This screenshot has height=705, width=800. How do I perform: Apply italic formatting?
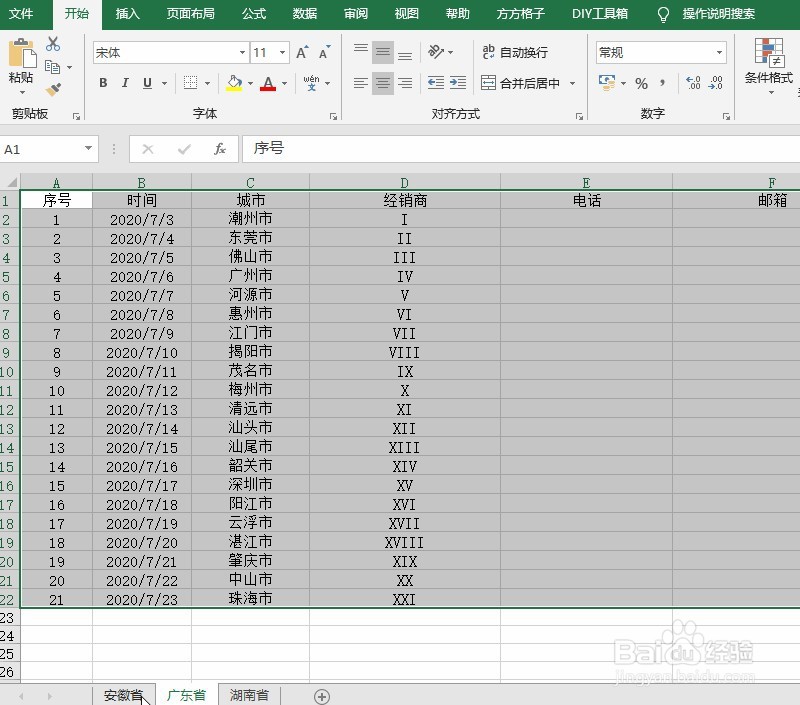pyautogui.click(x=124, y=83)
